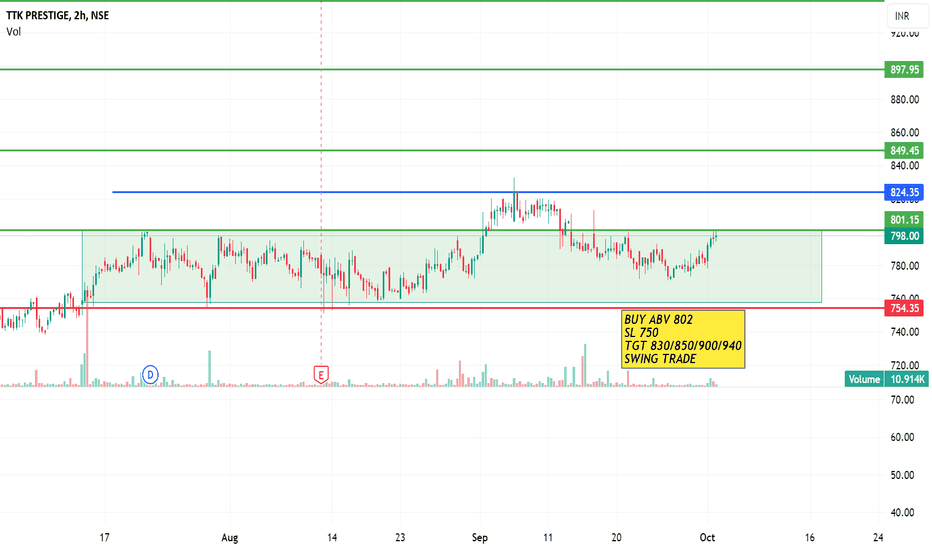
Task: Click the 50.00 scale value
Action: click(x=902, y=475)
